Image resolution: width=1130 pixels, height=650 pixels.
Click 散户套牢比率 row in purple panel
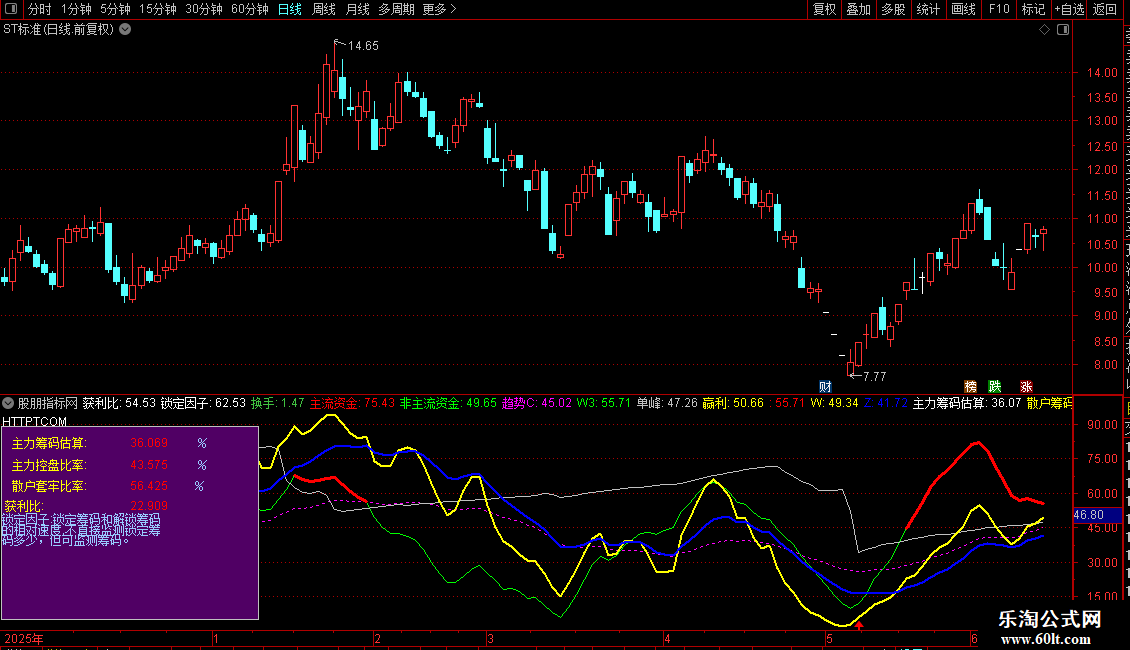108,486
